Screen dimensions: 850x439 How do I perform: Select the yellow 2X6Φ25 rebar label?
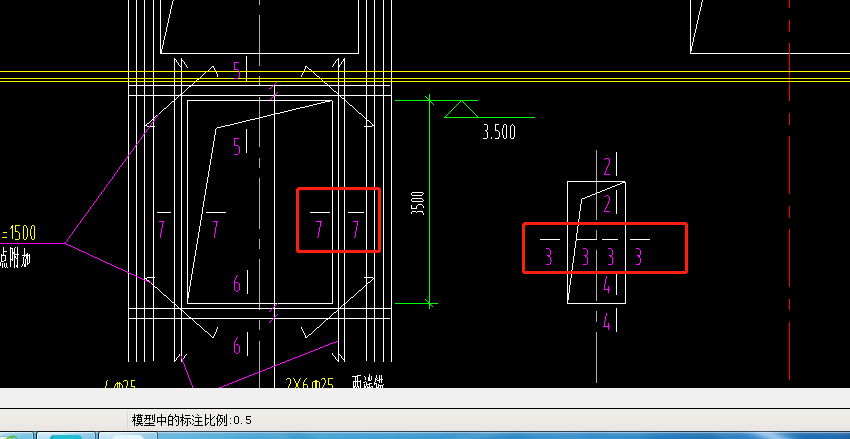click(x=310, y=383)
